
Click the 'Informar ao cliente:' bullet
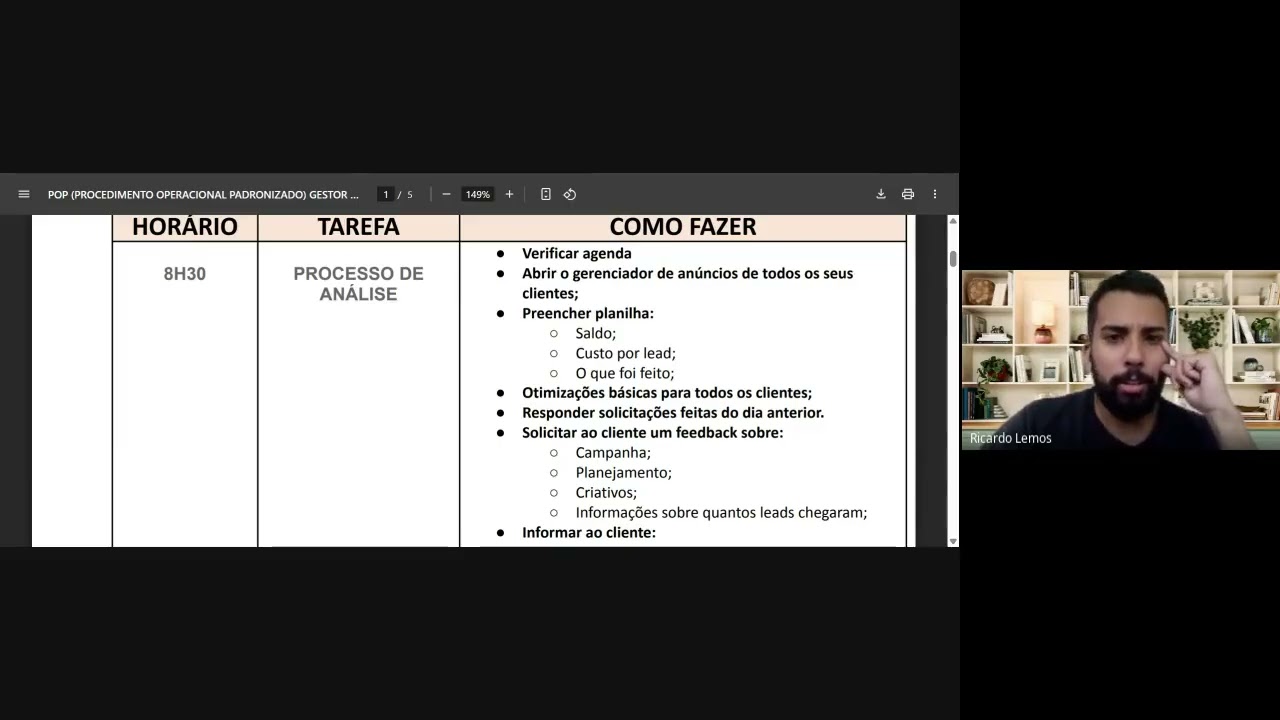(589, 532)
